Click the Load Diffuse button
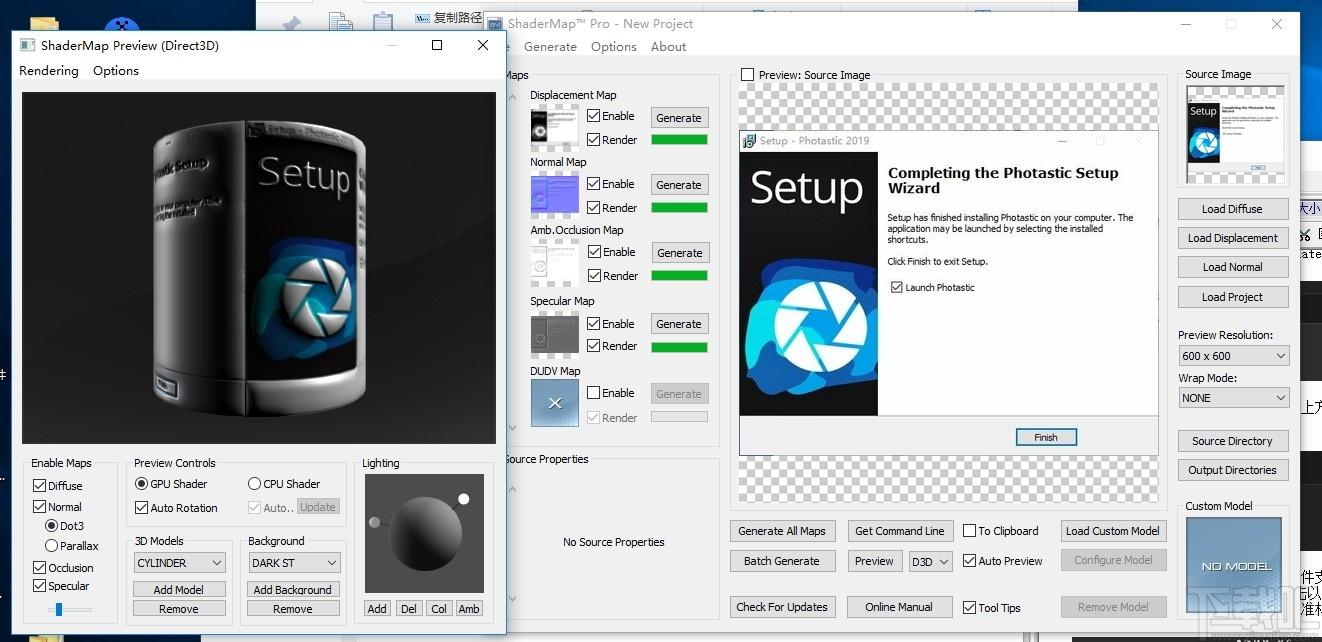 (x=1232, y=209)
